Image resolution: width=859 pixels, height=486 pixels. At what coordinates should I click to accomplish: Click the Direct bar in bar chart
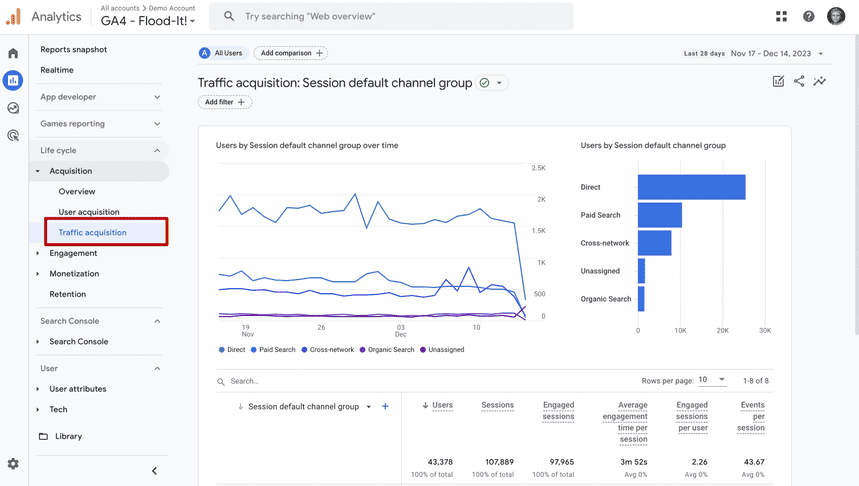click(x=691, y=187)
